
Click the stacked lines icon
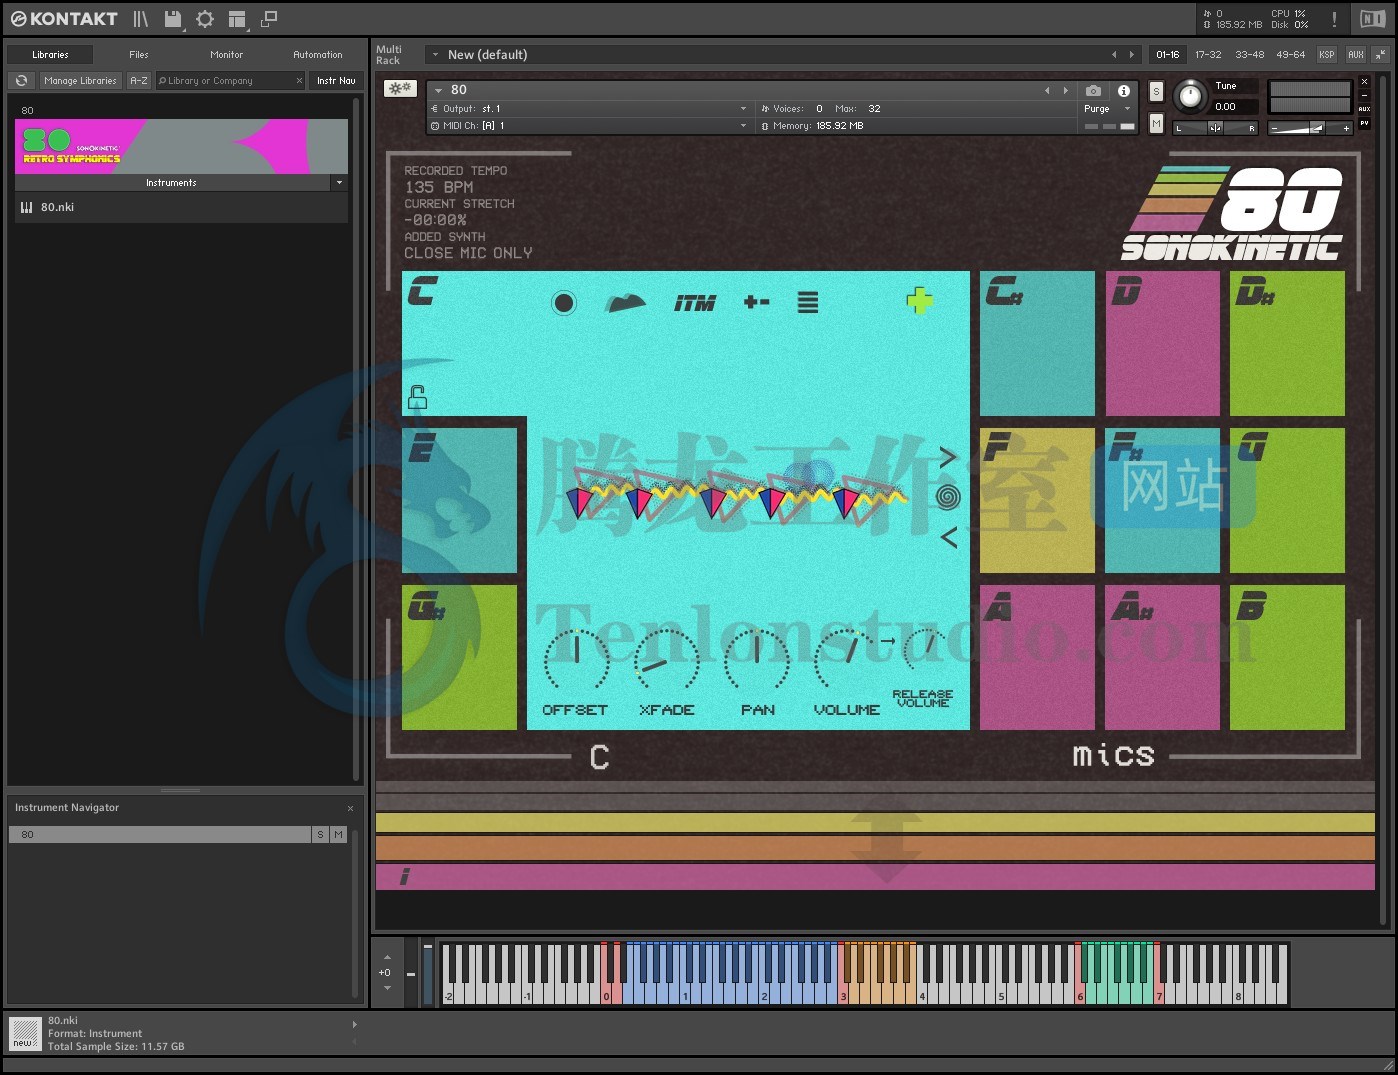point(808,302)
